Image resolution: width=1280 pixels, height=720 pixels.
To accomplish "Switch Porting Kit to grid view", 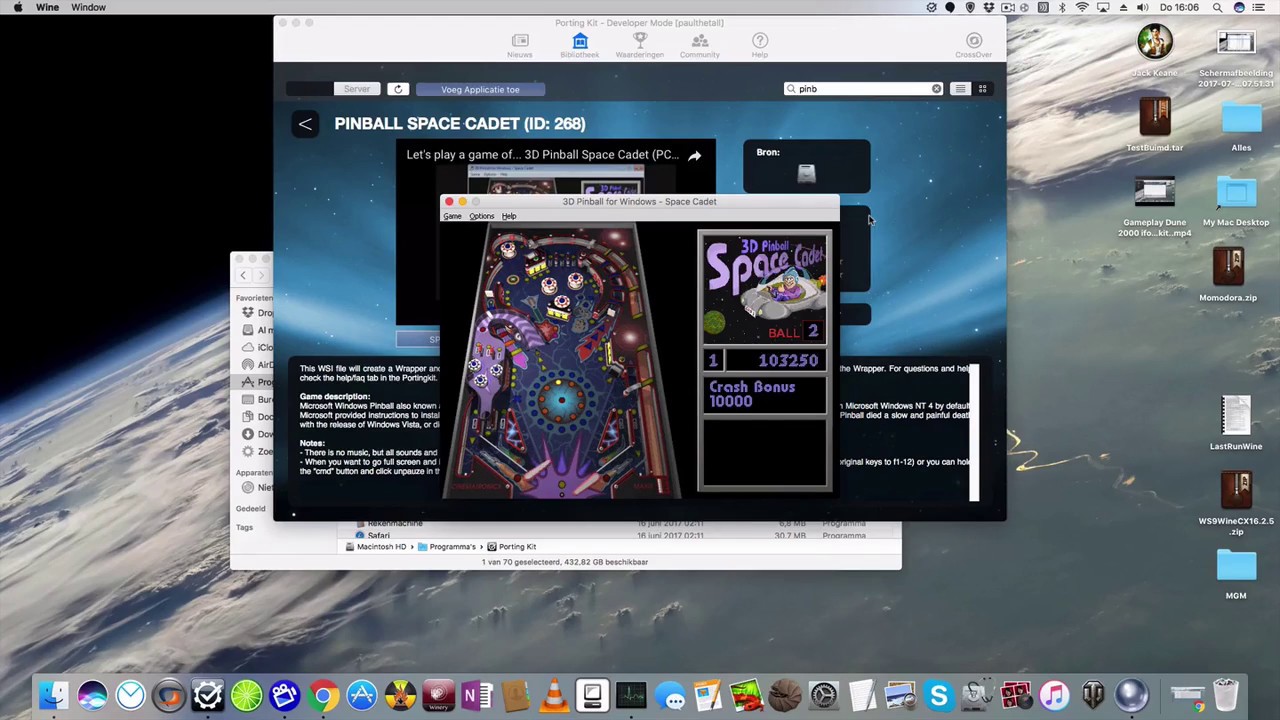I will point(982,89).
